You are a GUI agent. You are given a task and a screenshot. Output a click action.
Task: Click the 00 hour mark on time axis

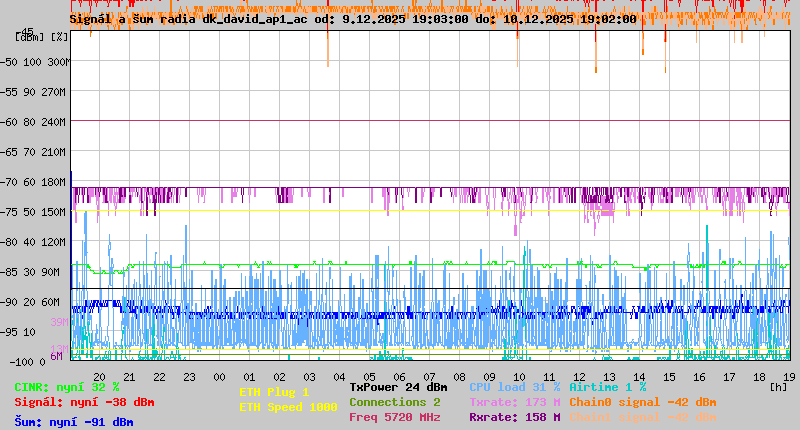tap(219, 377)
